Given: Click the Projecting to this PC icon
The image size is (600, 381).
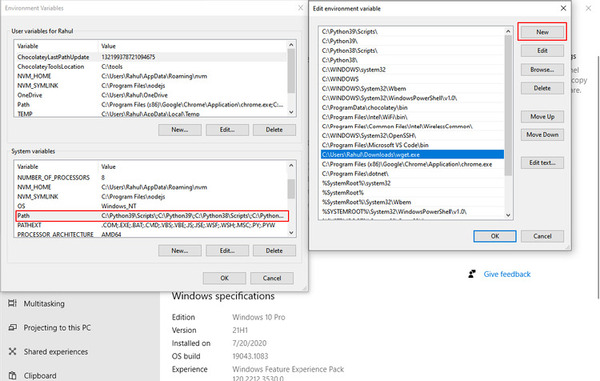Looking at the screenshot, I should pyautogui.click(x=12, y=327).
